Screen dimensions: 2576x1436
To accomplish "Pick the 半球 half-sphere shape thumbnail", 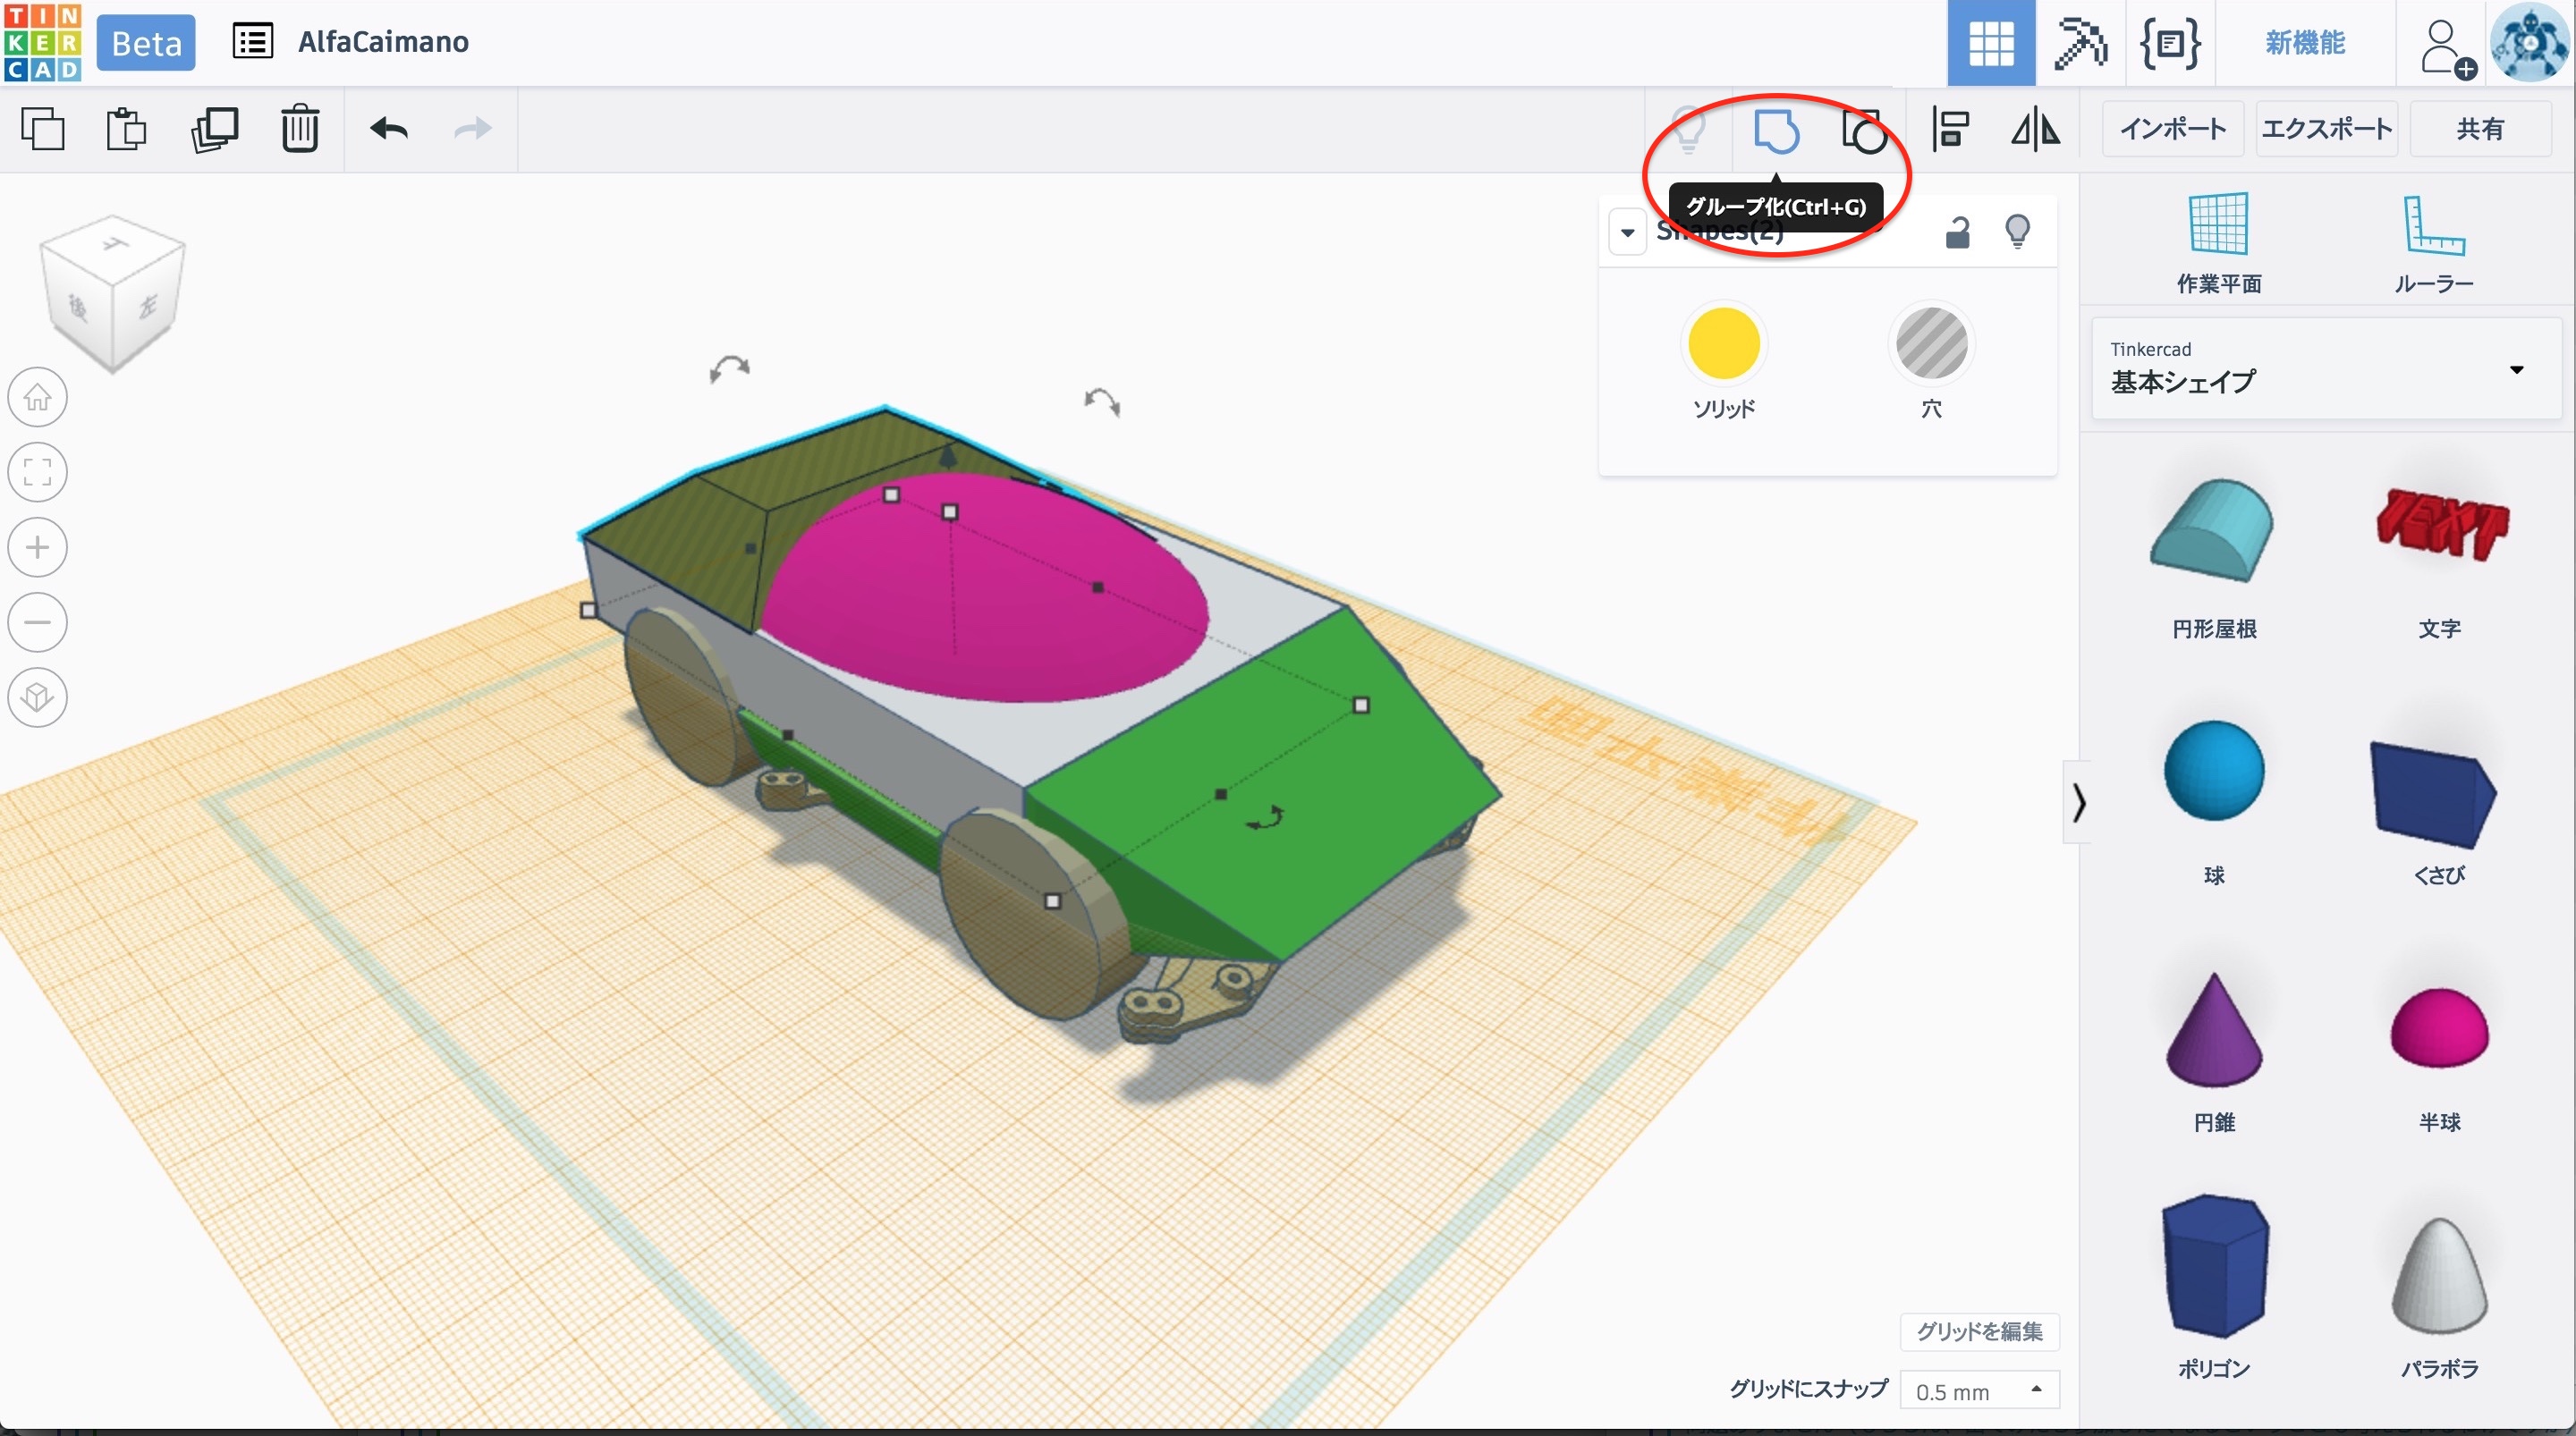I will (x=2439, y=1030).
